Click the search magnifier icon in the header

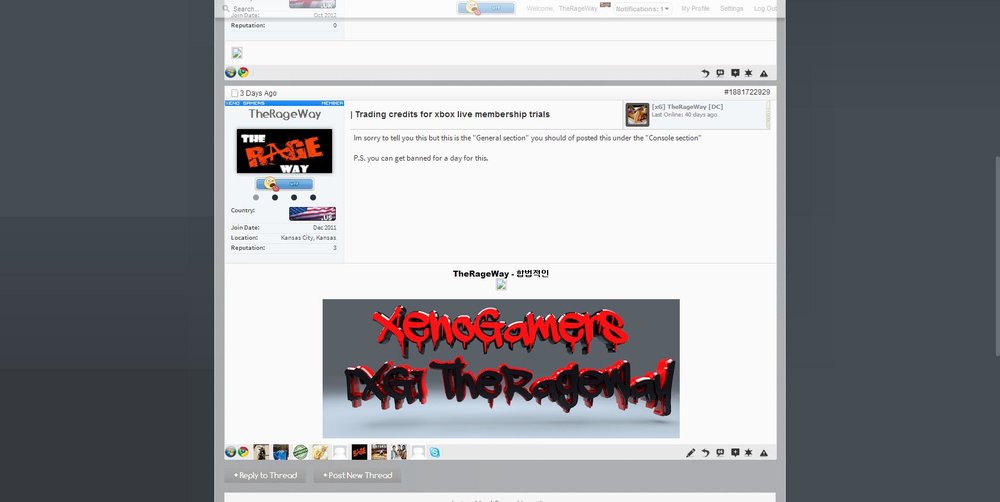tap(226, 9)
